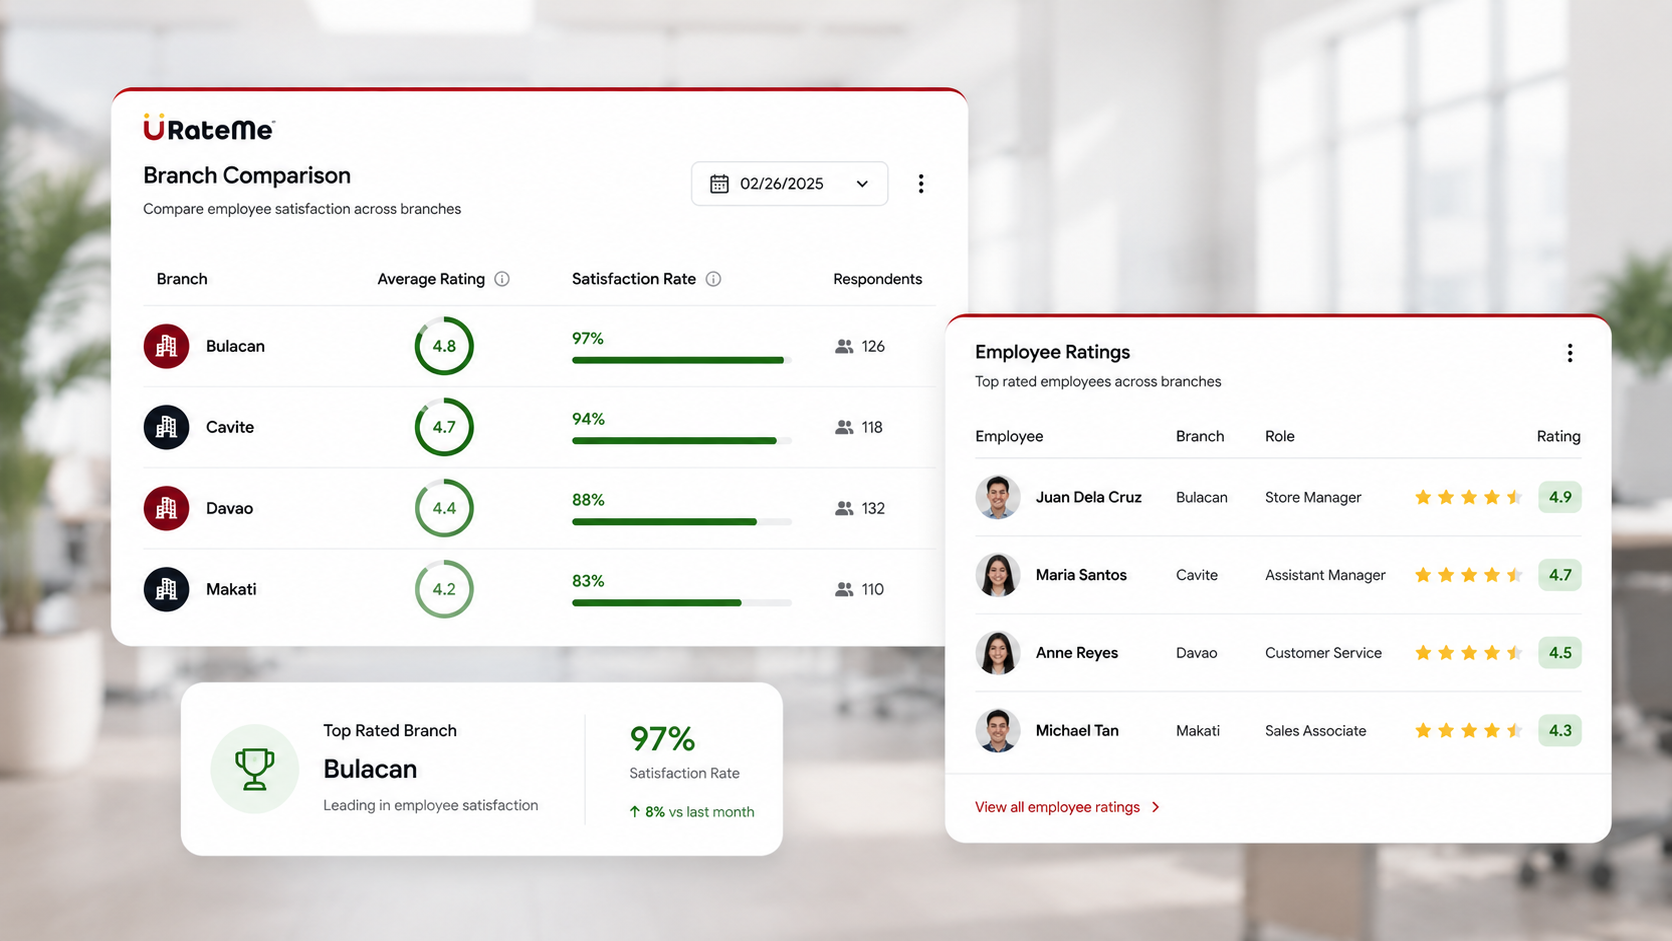Click Michael Tan's star rating
The image size is (1672, 941).
[x=1468, y=731]
